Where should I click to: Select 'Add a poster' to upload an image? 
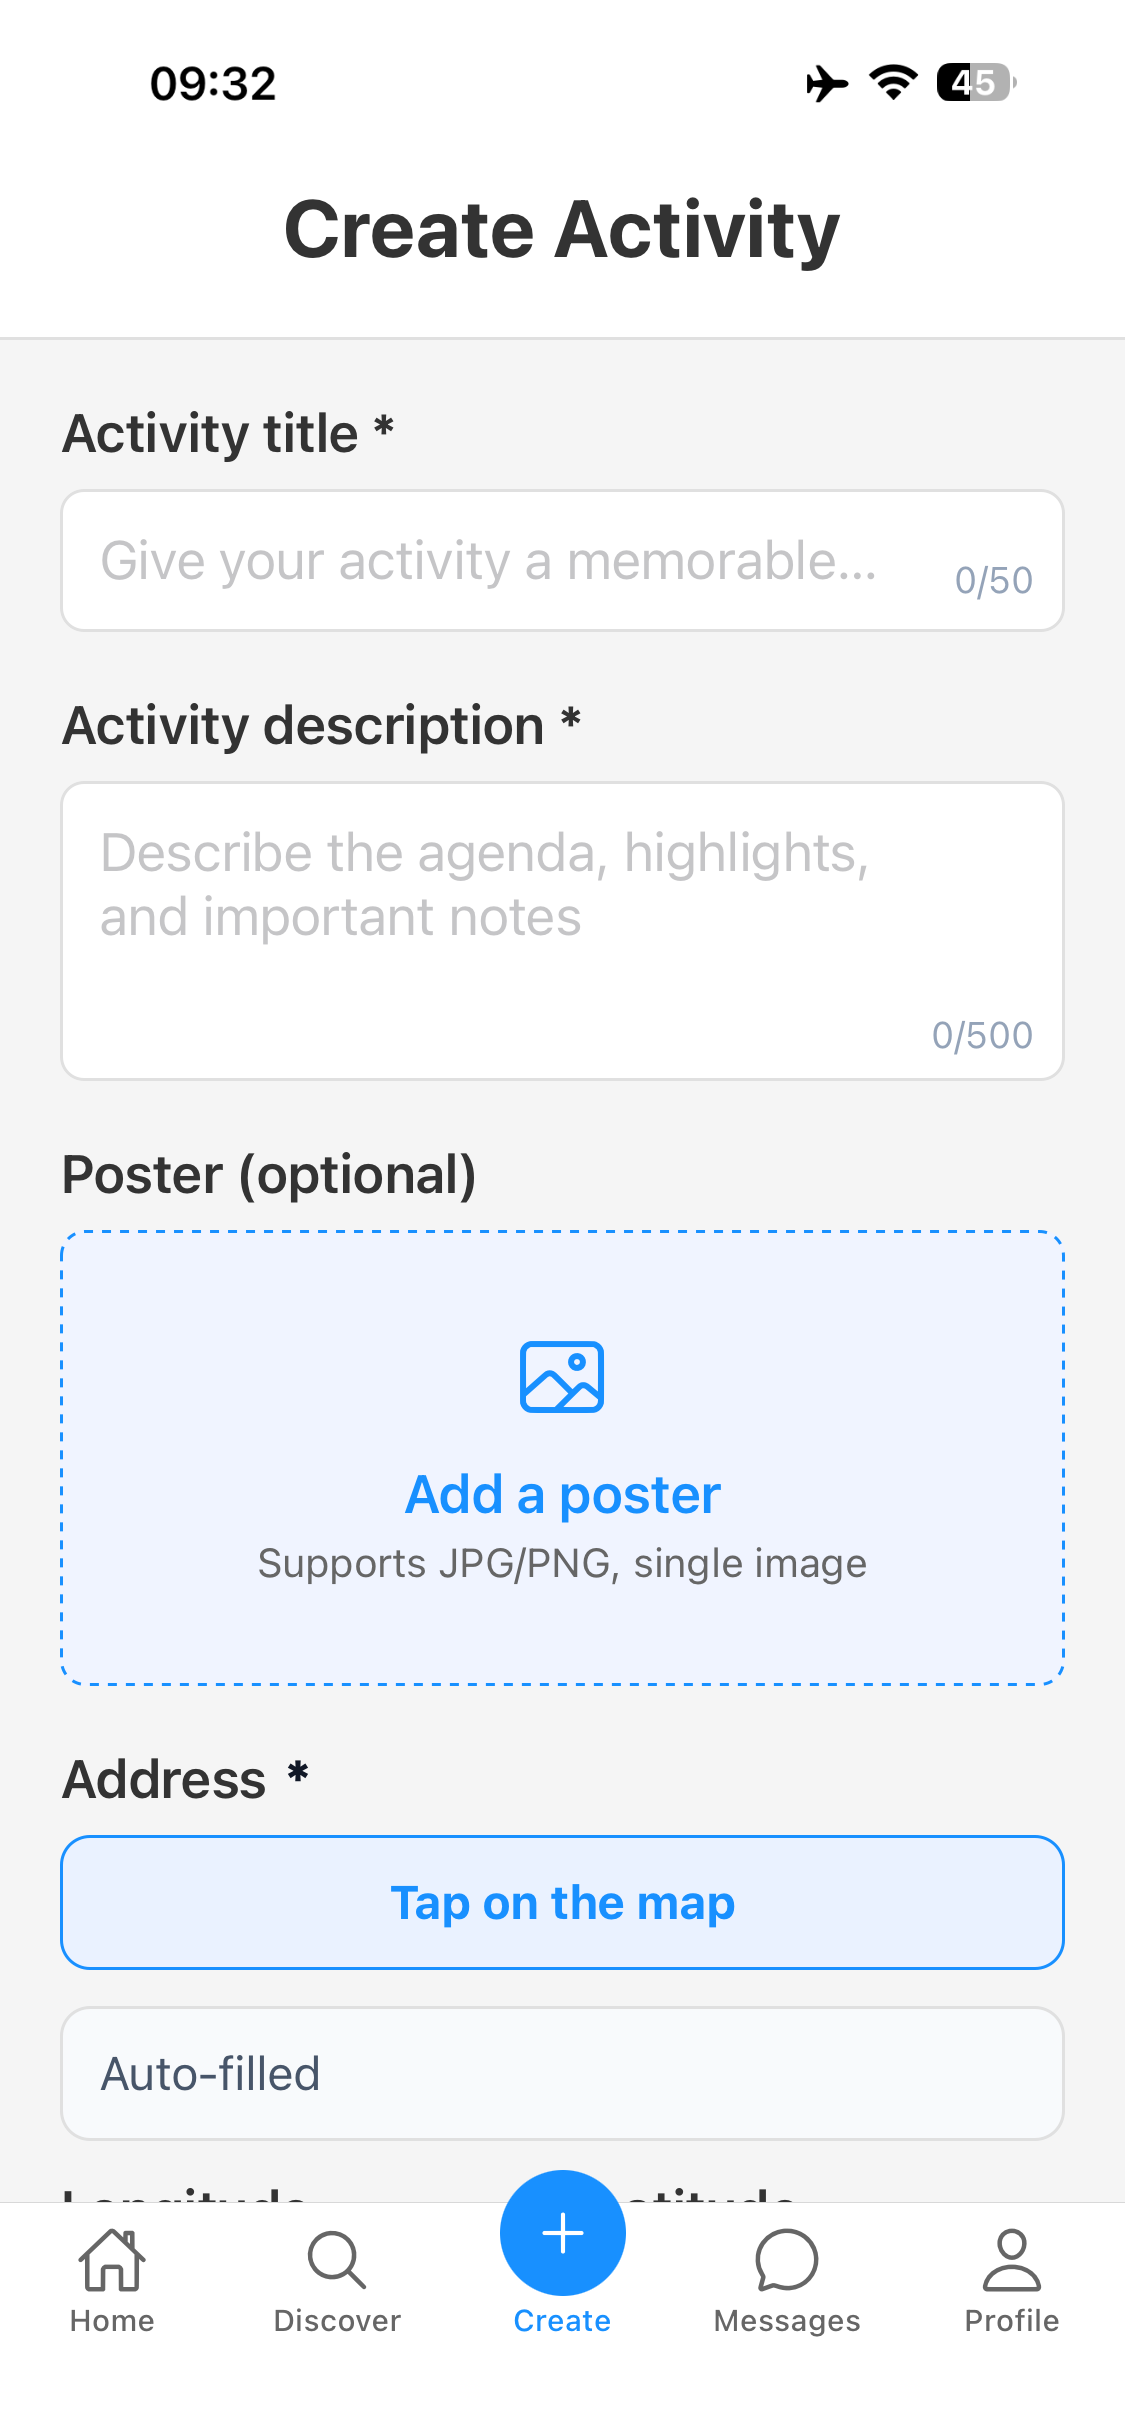[x=562, y=1493]
